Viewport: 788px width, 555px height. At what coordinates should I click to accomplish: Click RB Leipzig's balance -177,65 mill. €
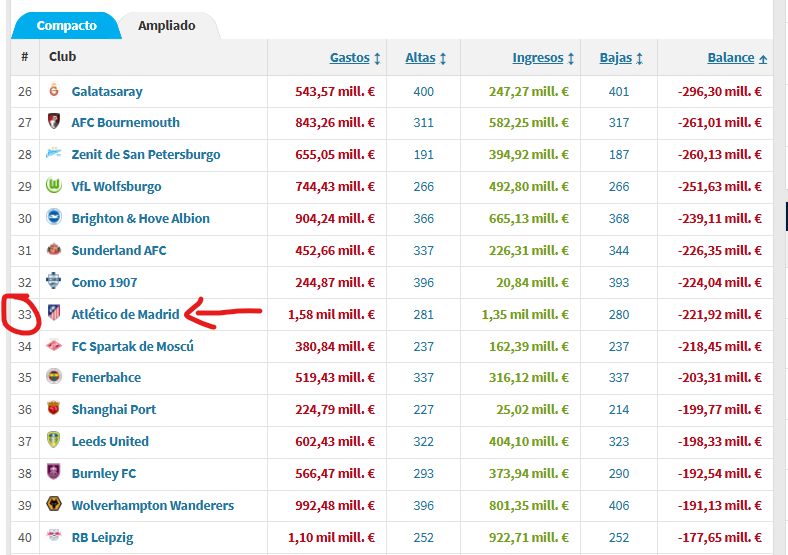[720, 537]
